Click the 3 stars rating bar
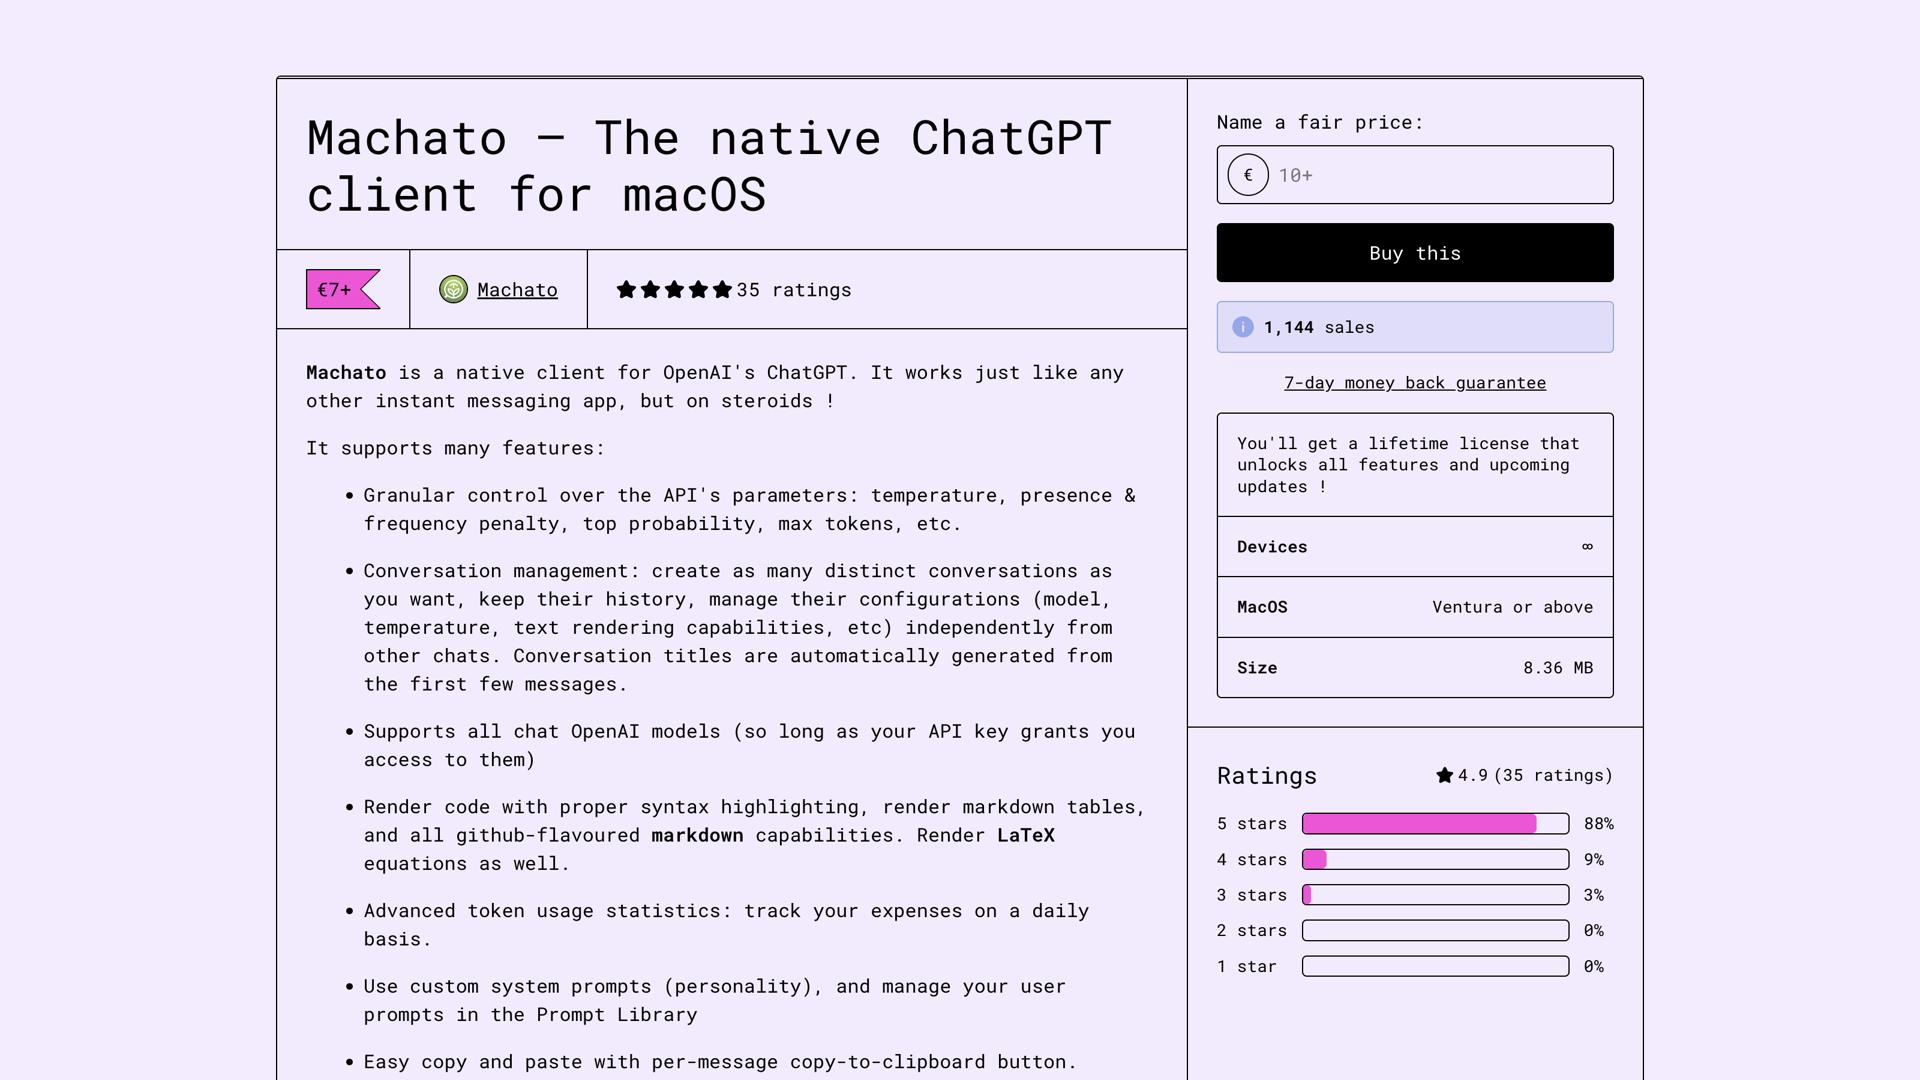 pyautogui.click(x=1434, y=895)
